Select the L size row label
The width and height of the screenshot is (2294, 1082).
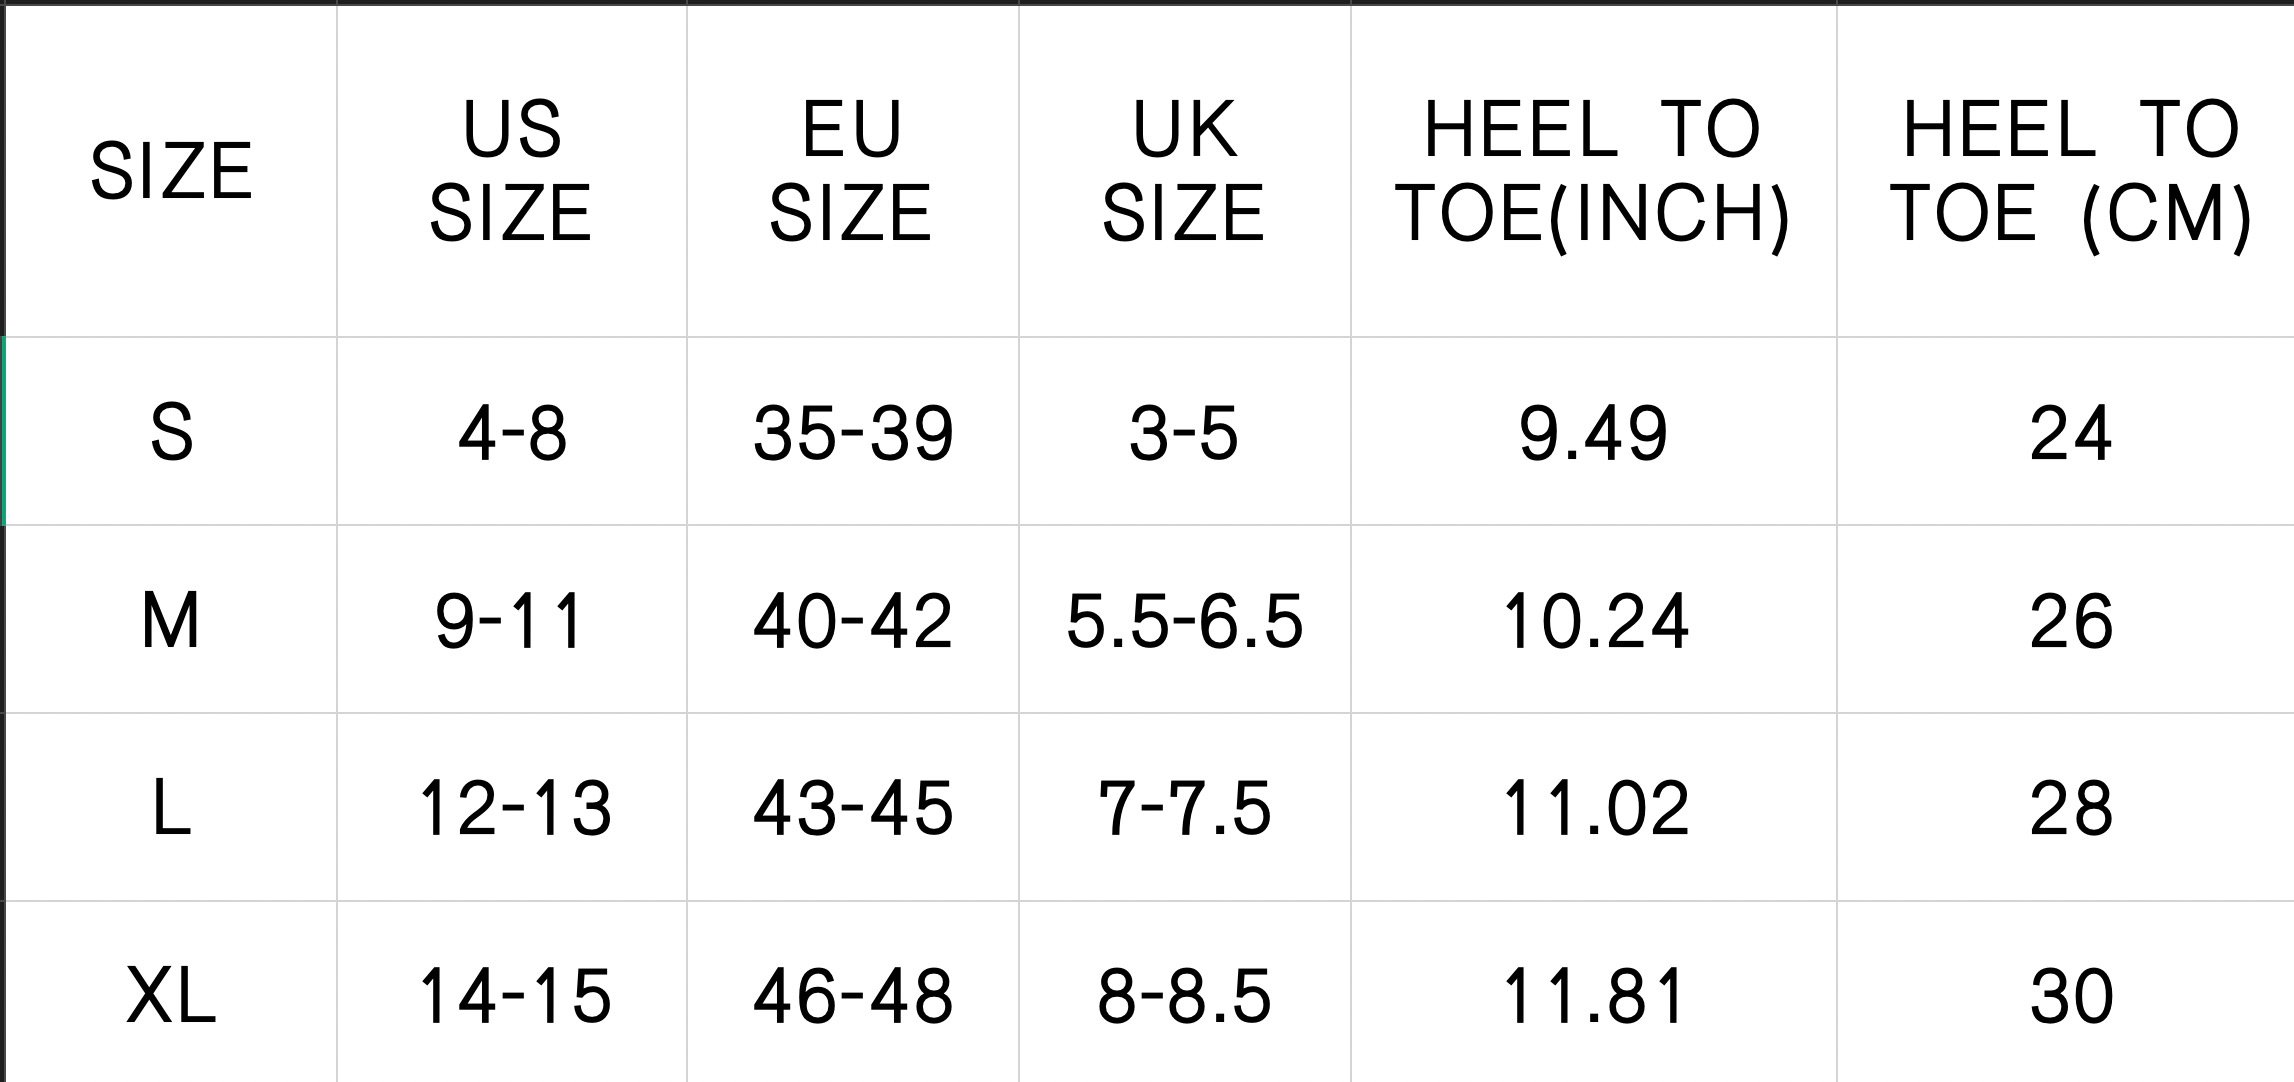(x=171, y=808)
